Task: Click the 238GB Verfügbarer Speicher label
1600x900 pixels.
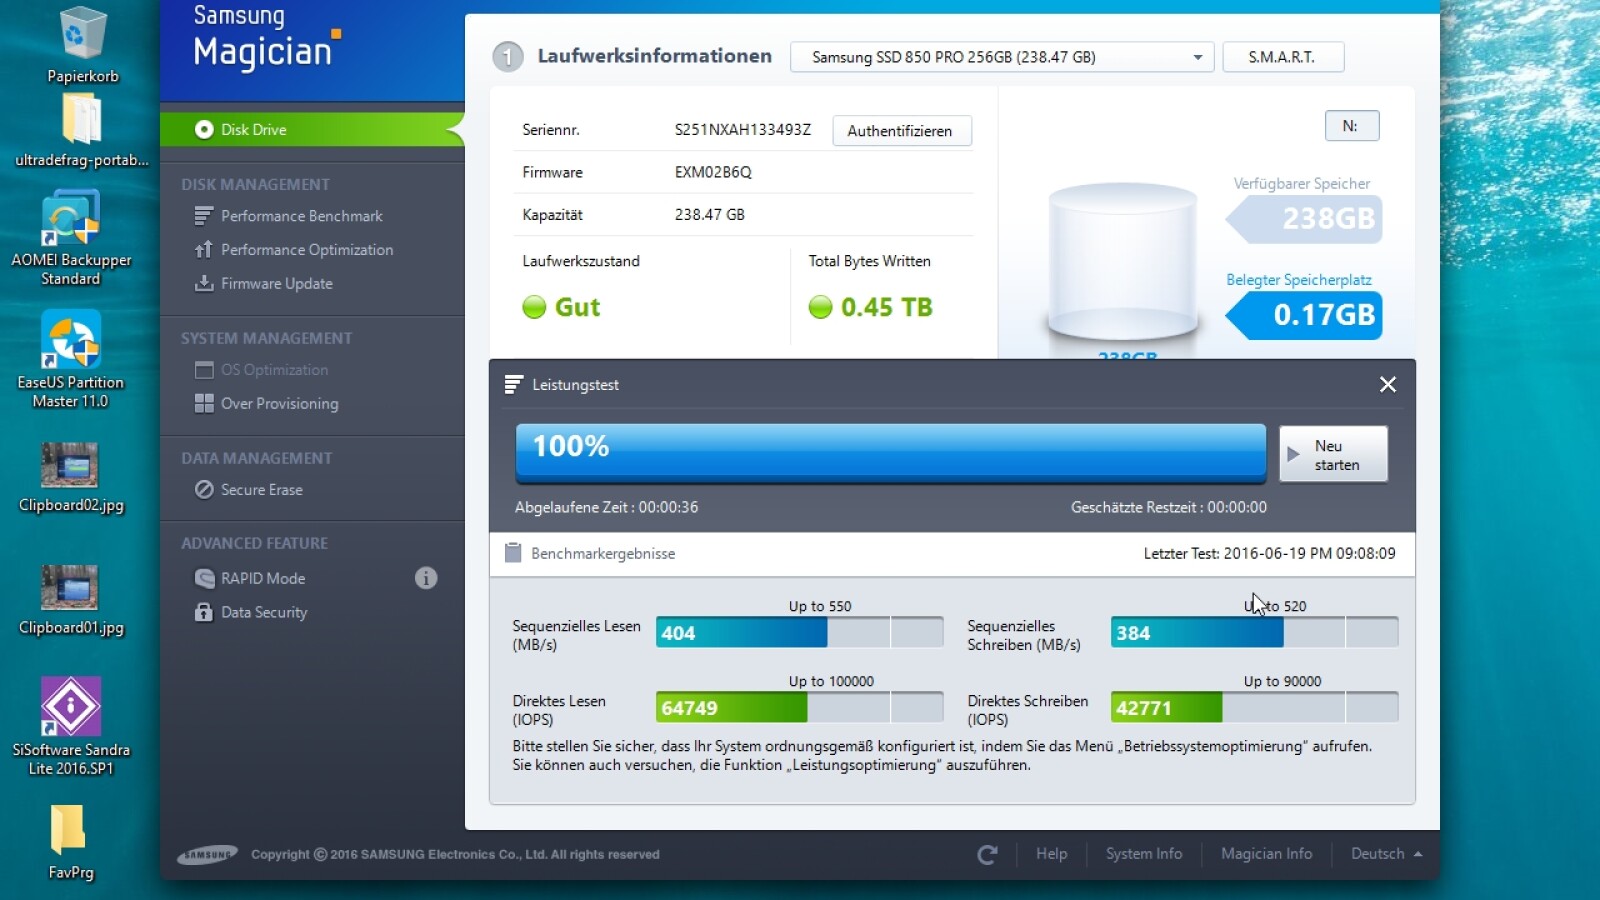Action: (x=1306, y=219)
